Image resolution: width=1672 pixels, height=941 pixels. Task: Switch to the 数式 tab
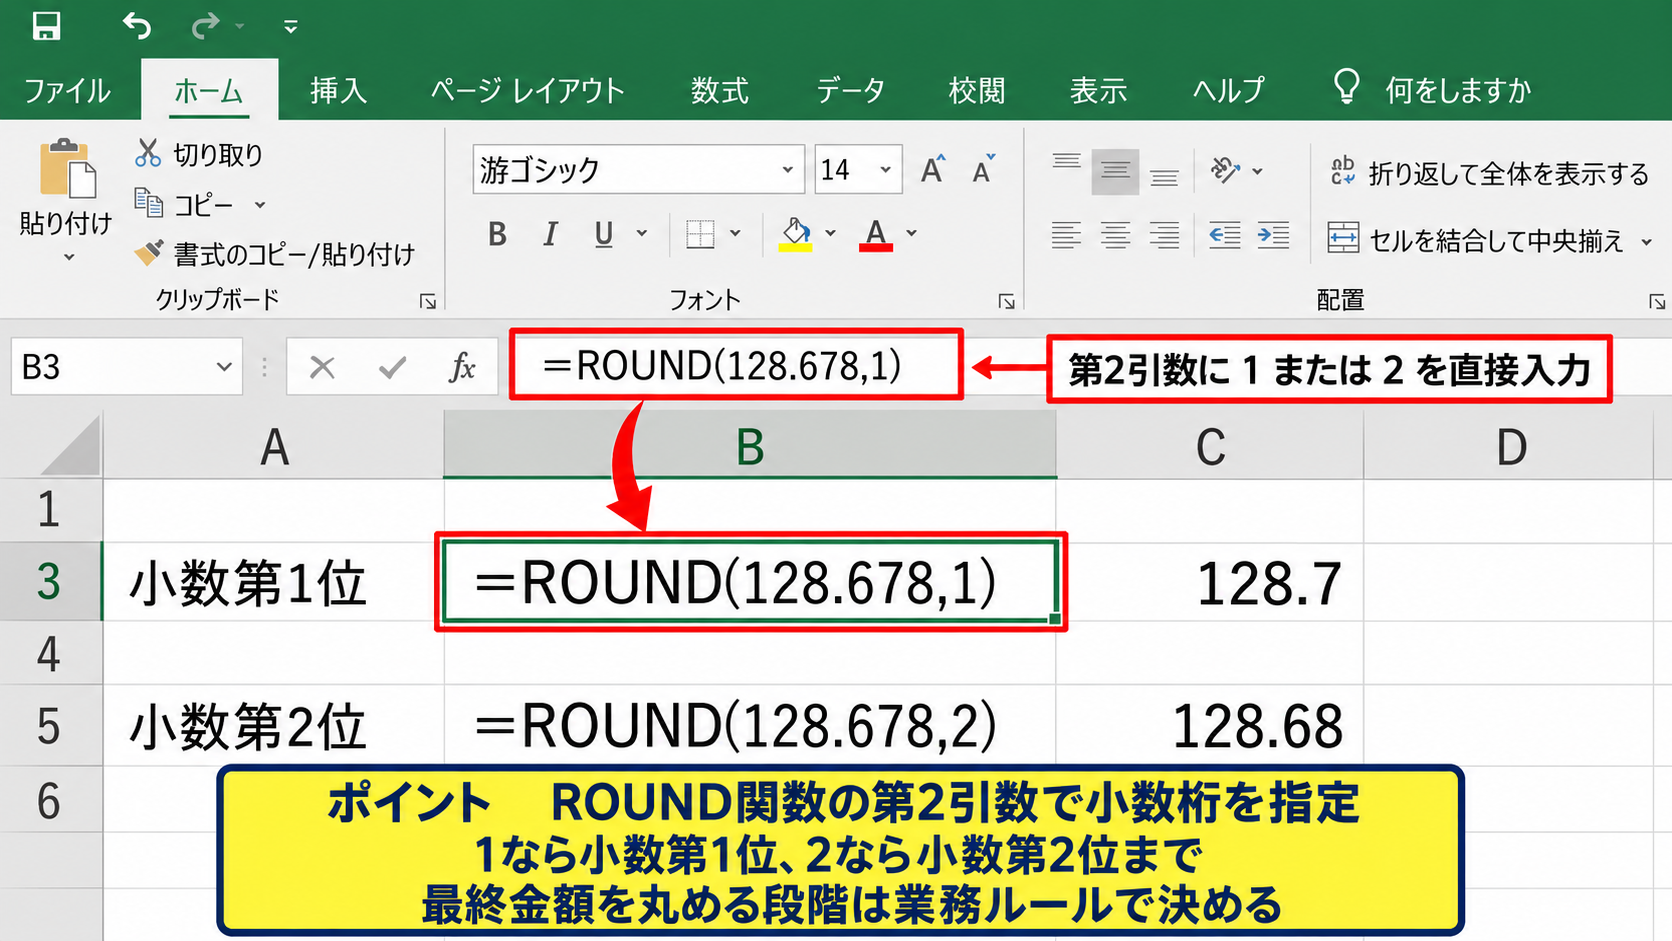point(719,91)
